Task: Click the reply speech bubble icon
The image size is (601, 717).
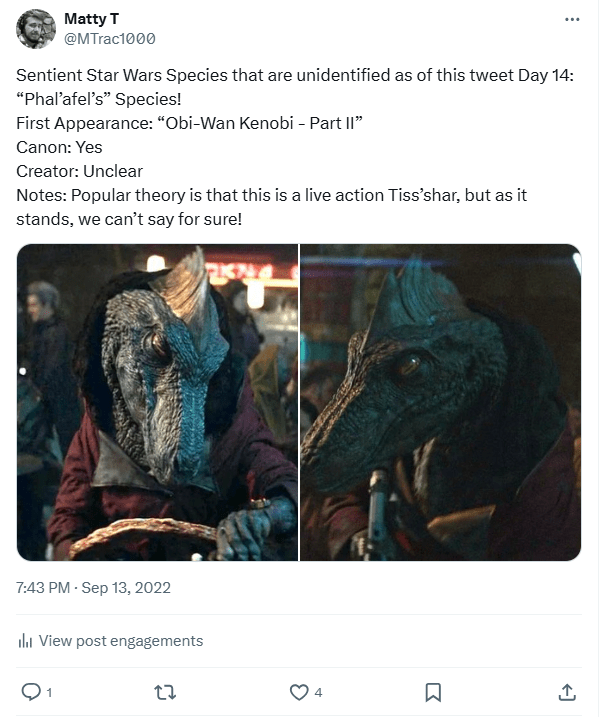Action: pos(30,691)
